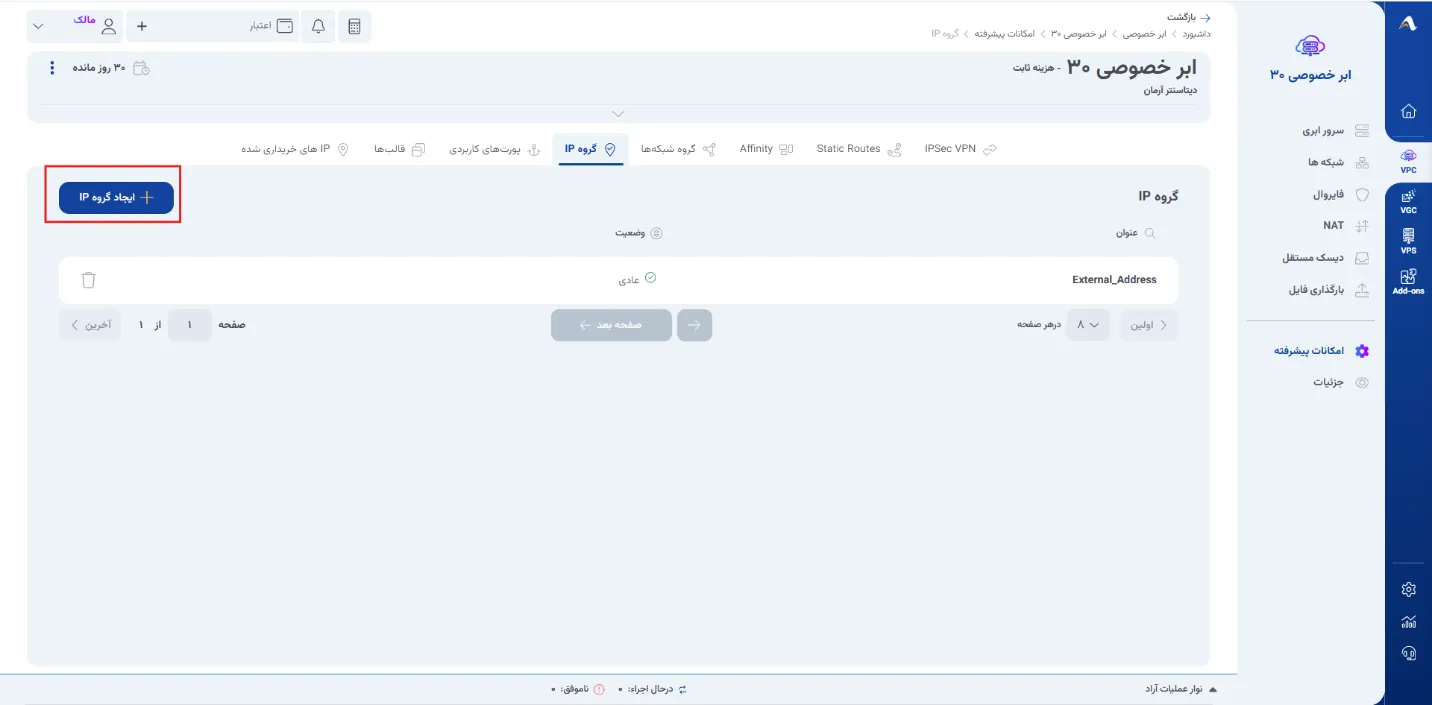Open بارگذاری فایل in the sidebar
This screenshot has height=705, width=1432.
(1328, 290)
